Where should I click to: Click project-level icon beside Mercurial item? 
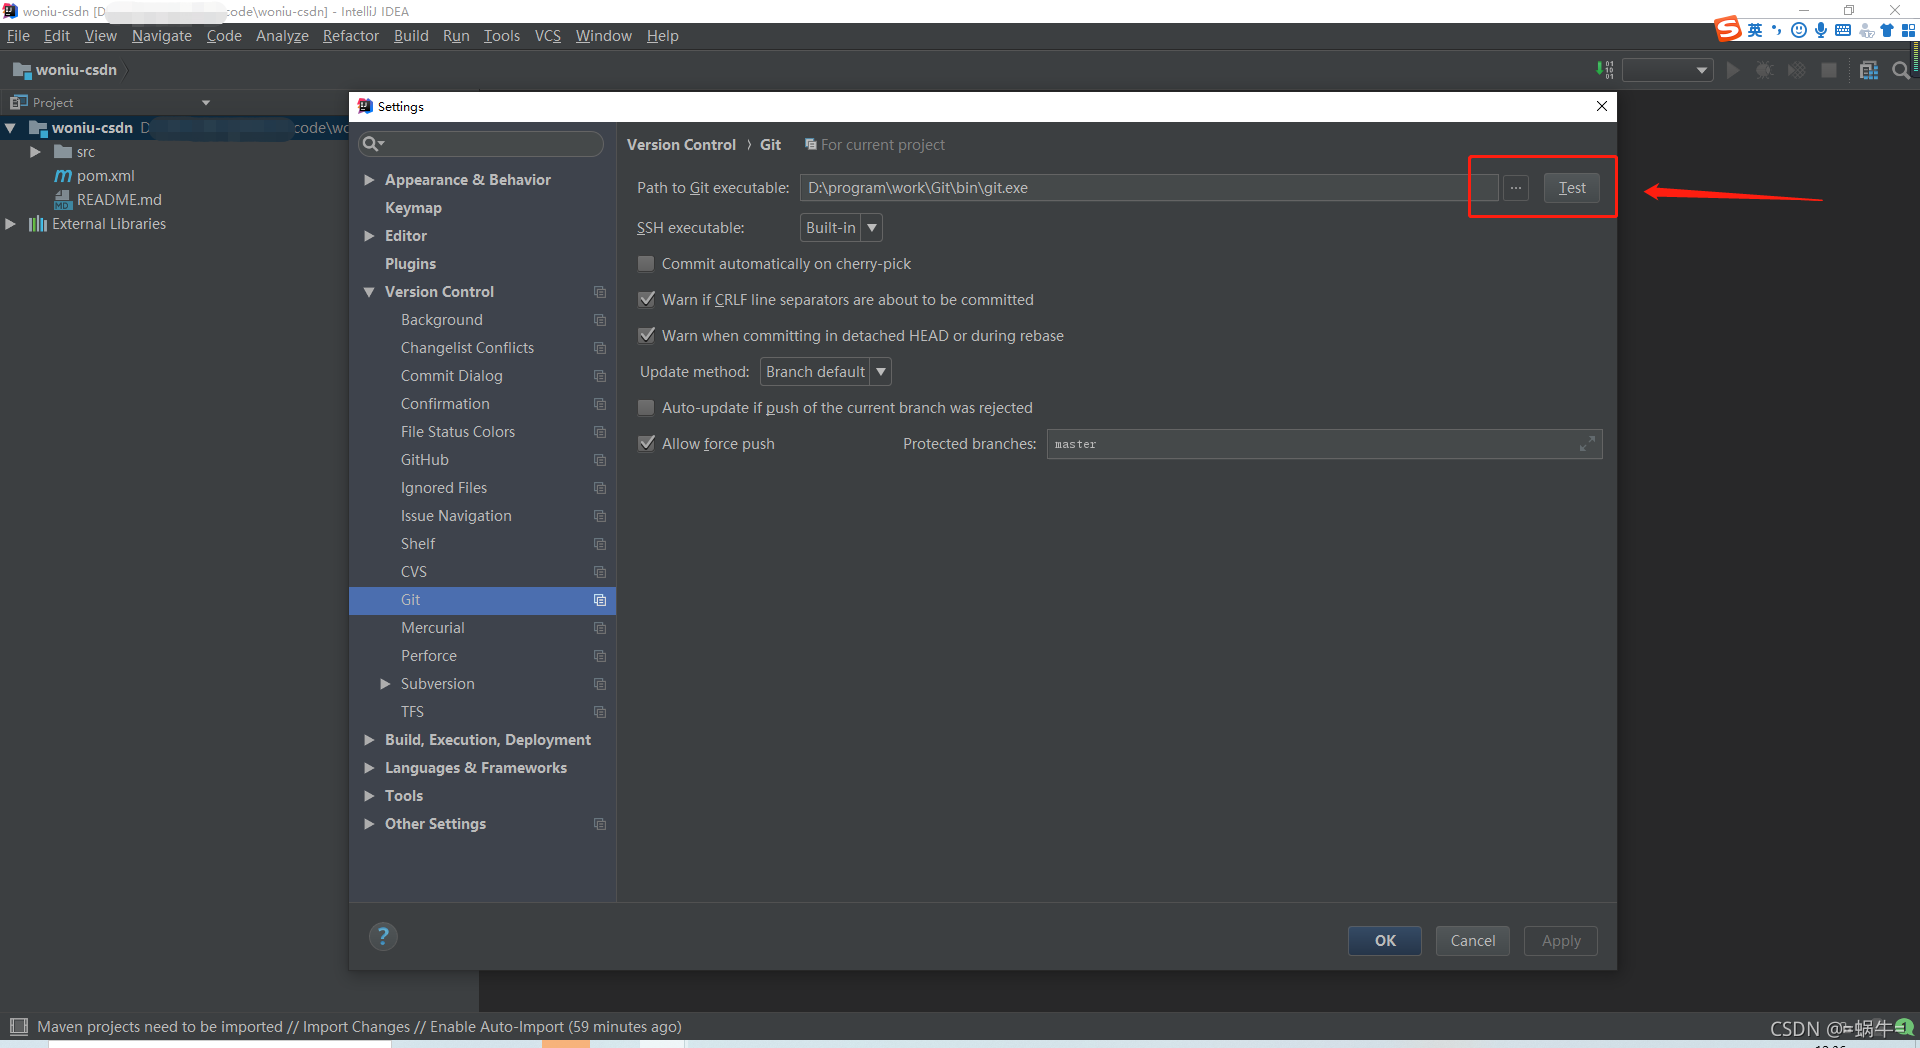(600, 628)
